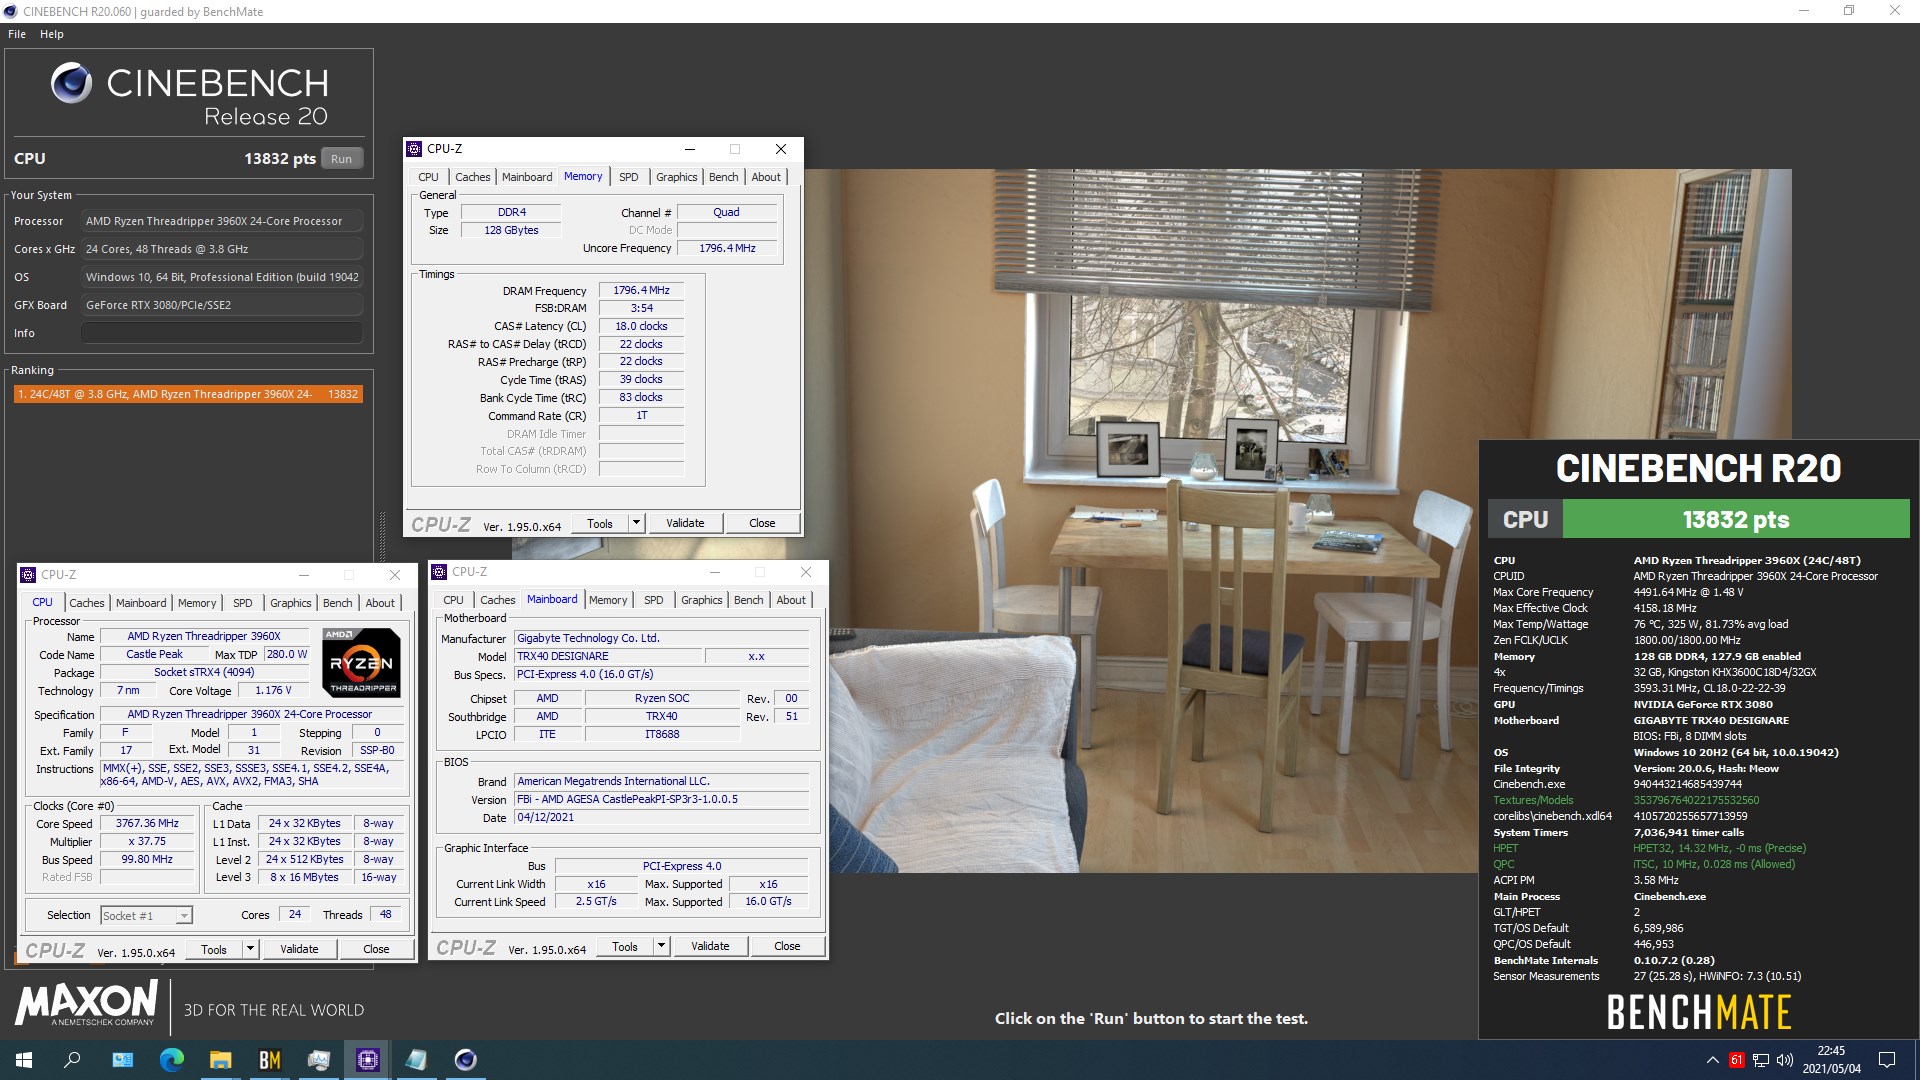Select ranking entry 24C/48T Threadripper 3960X
Image resolution: width=1920 pixels, height=1080 pixels.
[x=187, y=394]
